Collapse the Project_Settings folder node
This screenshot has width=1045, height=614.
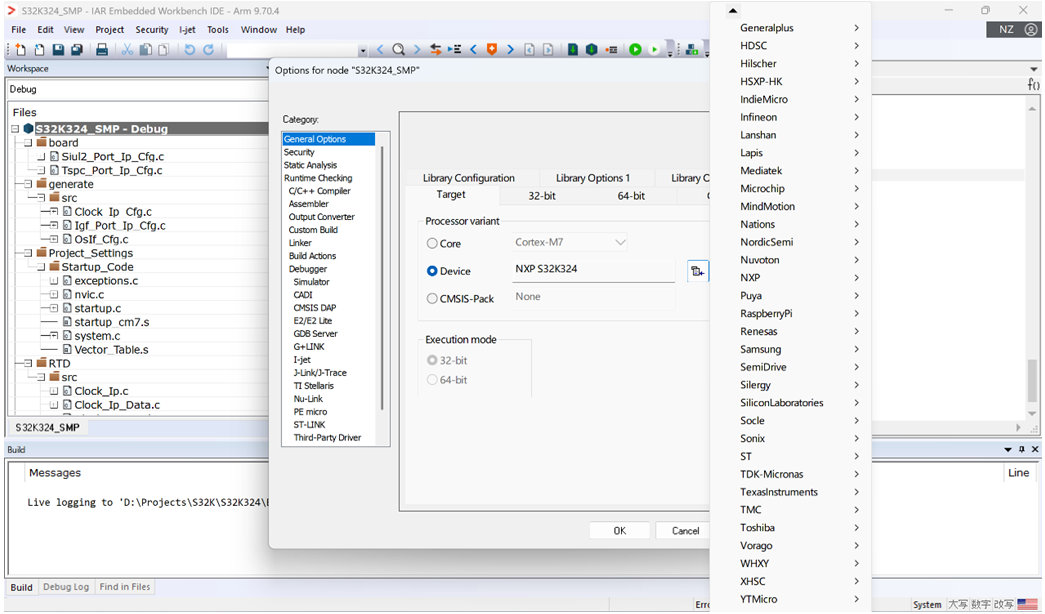click(x=28, y=253)
